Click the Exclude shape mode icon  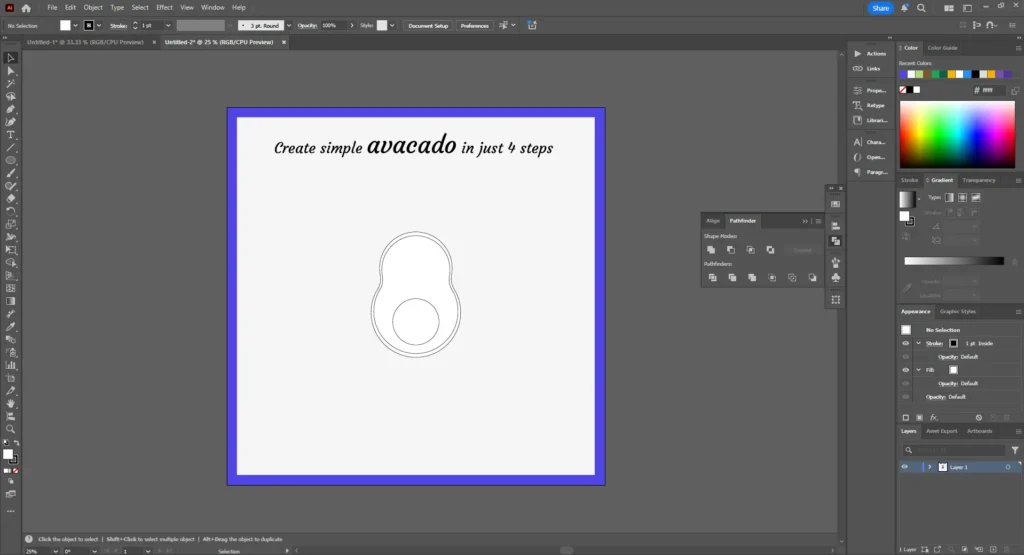click(771, 250)
